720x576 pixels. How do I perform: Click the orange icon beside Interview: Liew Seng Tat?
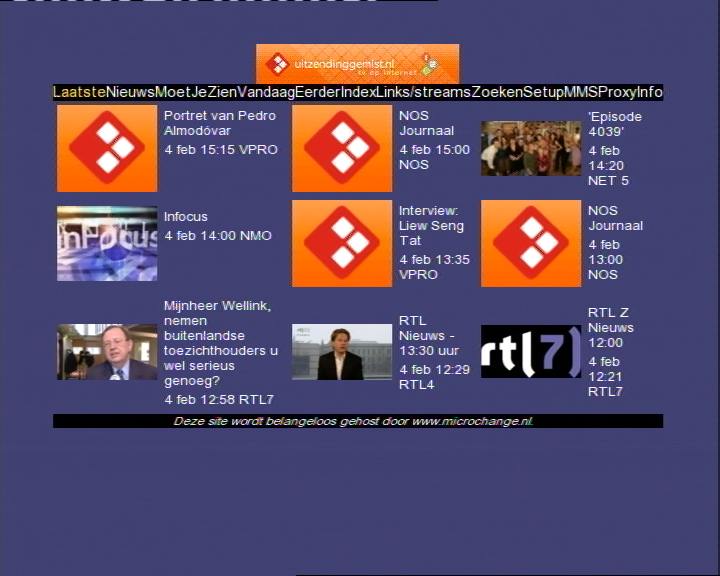tap(342, 243)
